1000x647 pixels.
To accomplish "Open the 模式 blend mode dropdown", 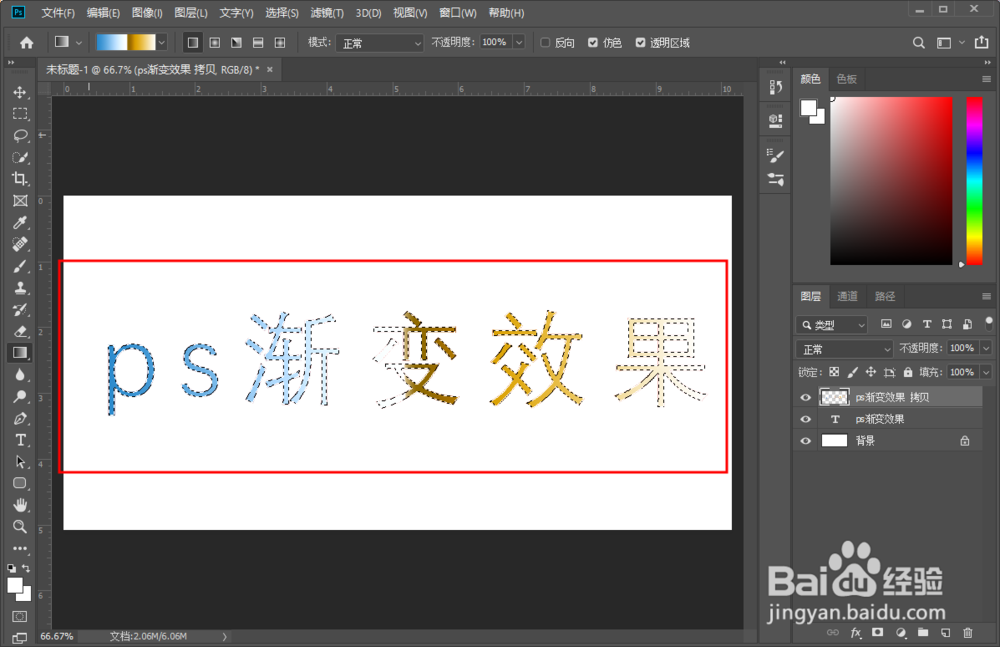I will pyautogui.click(x=380, y=42).
